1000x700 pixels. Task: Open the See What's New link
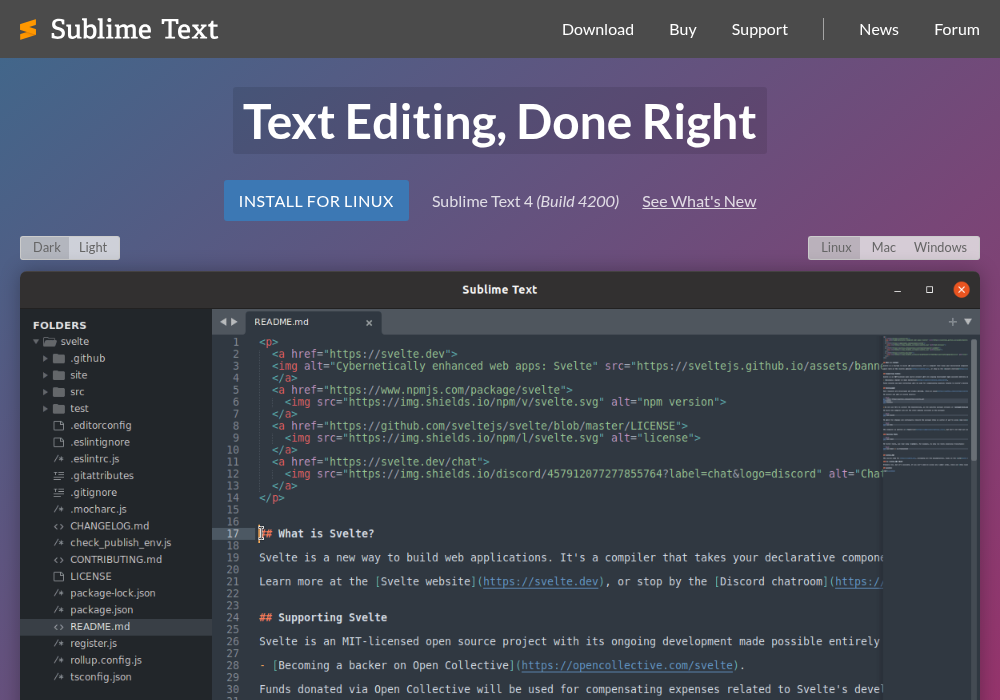click(x=699, y=201)
